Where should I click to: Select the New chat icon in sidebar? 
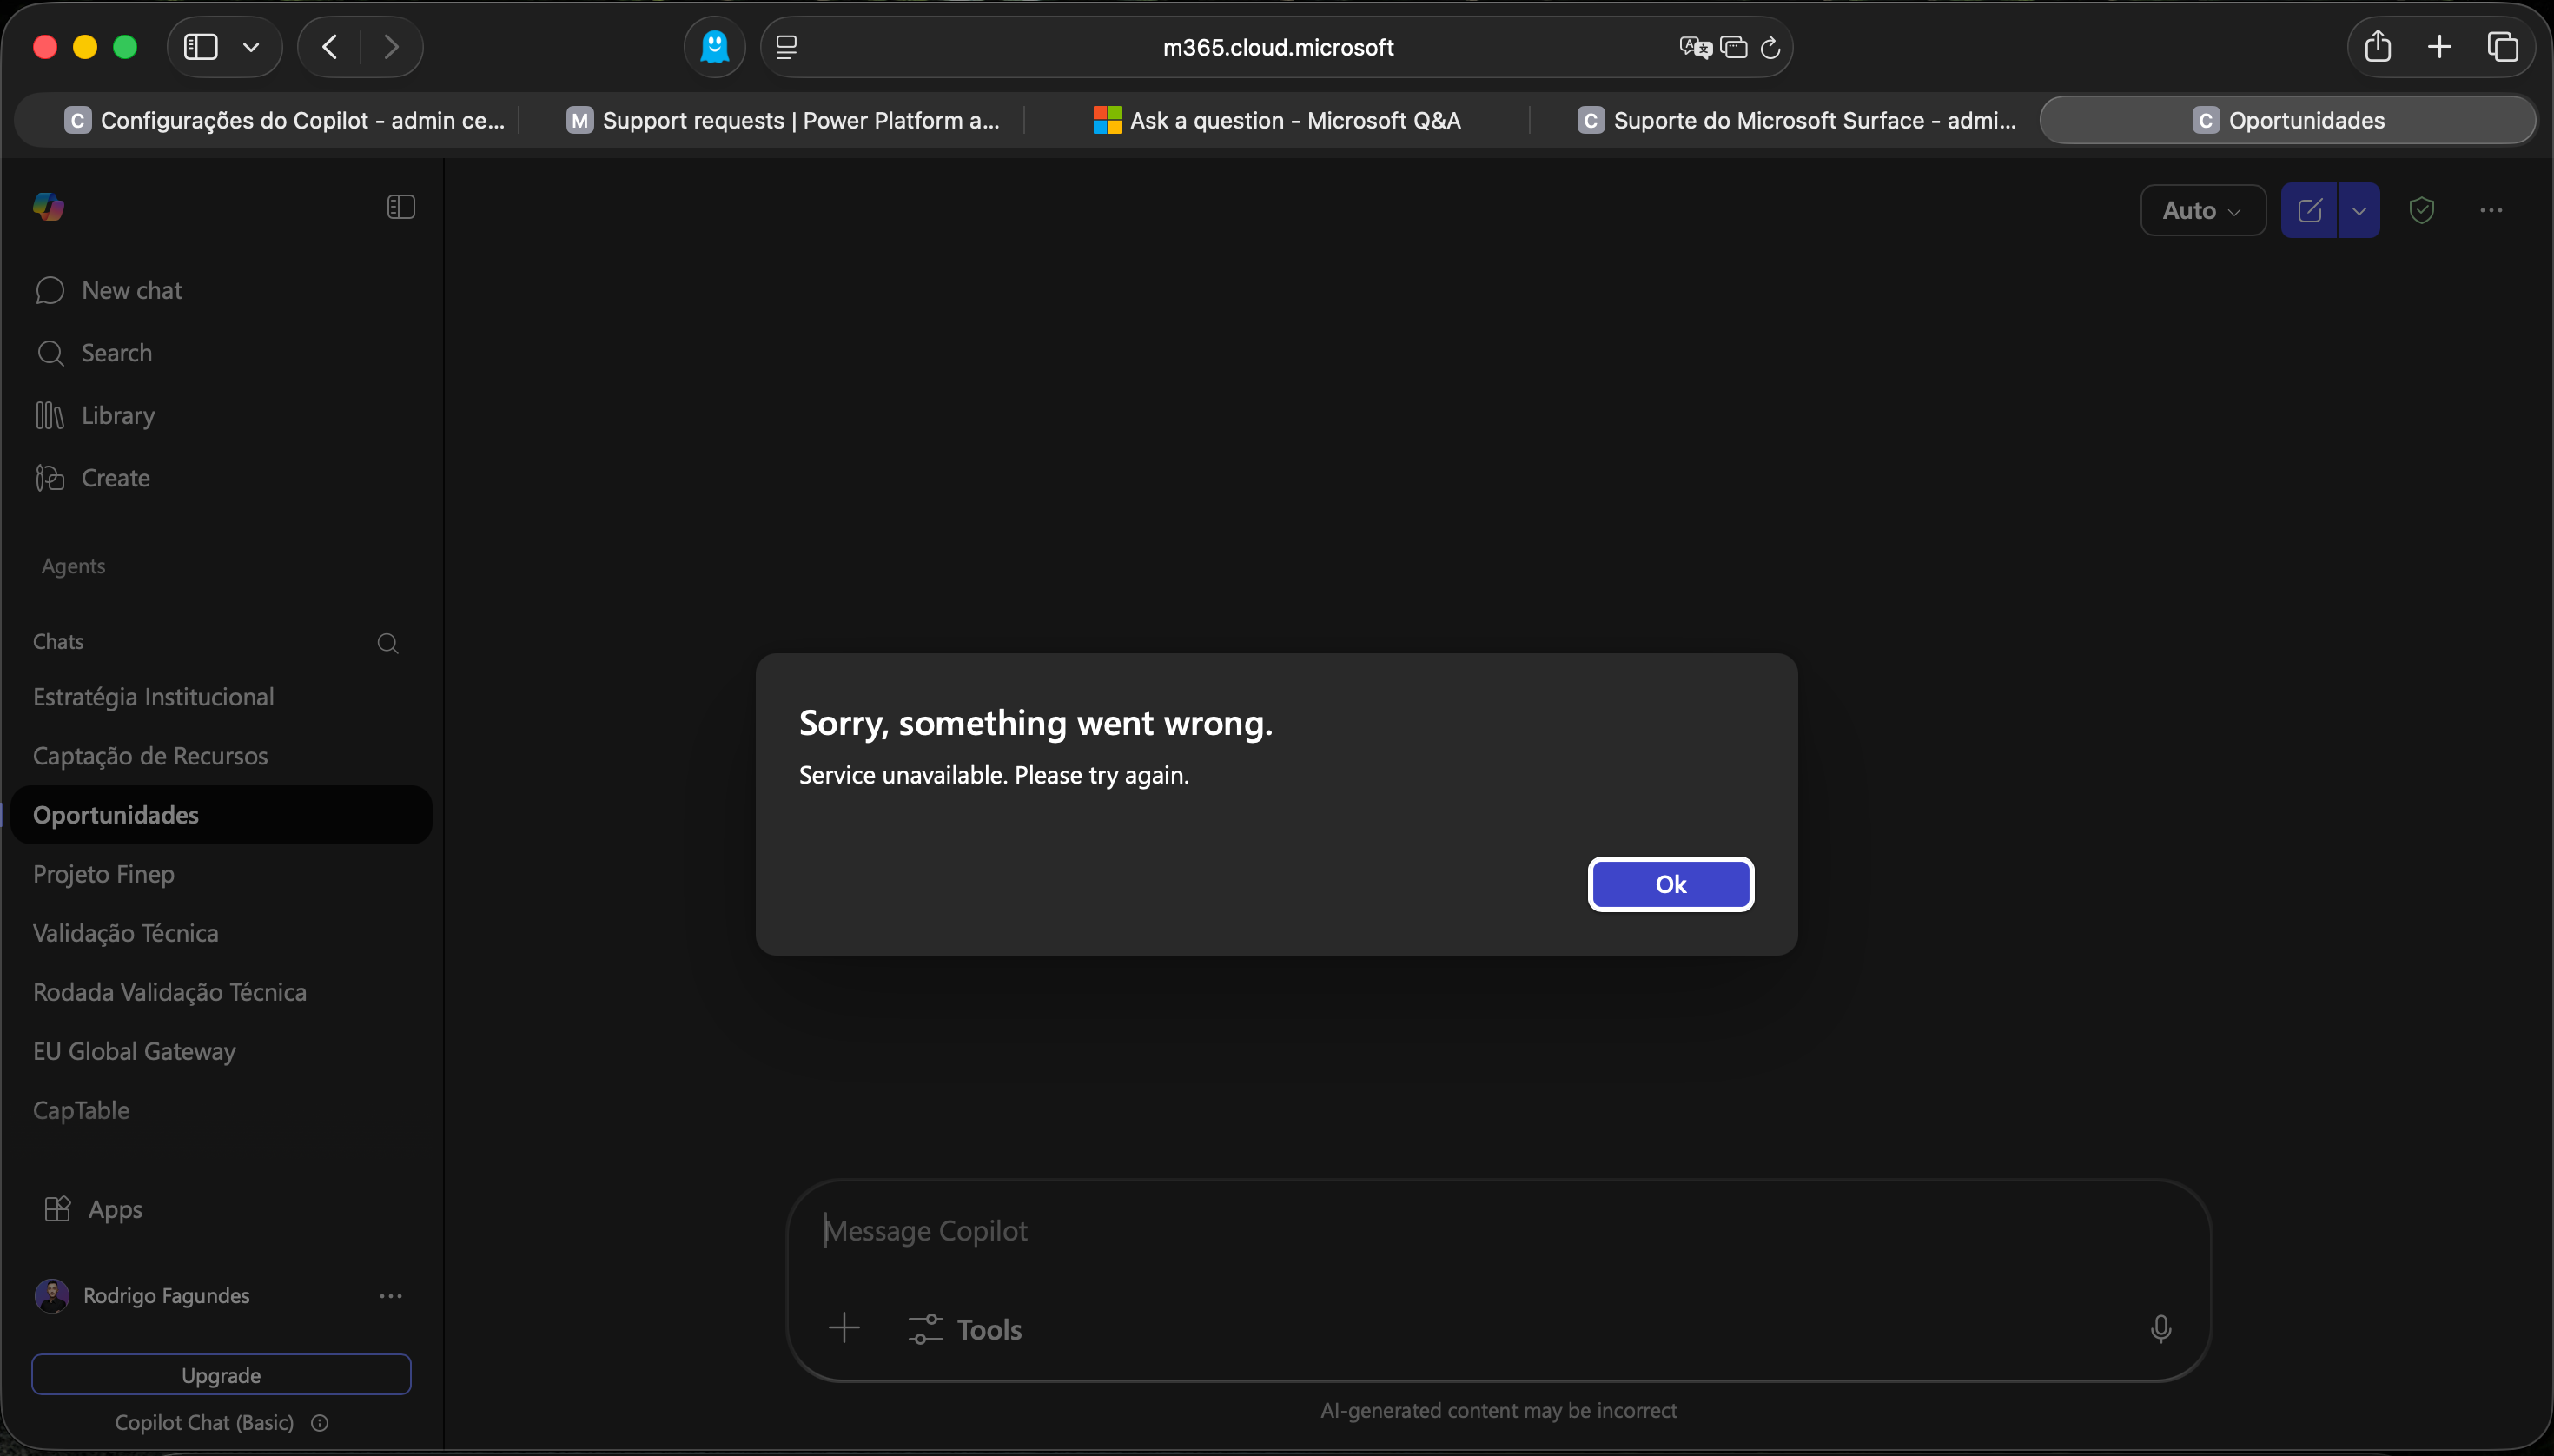pos(51,290)
